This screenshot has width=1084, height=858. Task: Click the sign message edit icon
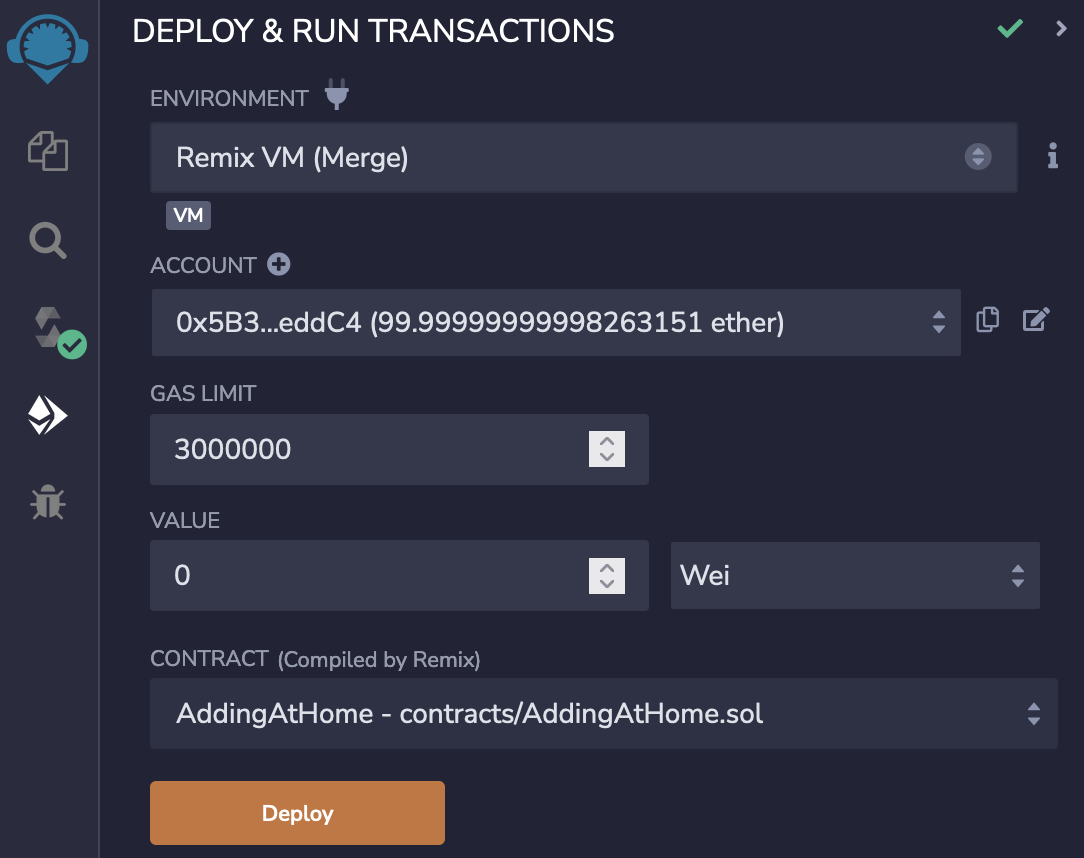1036,320
